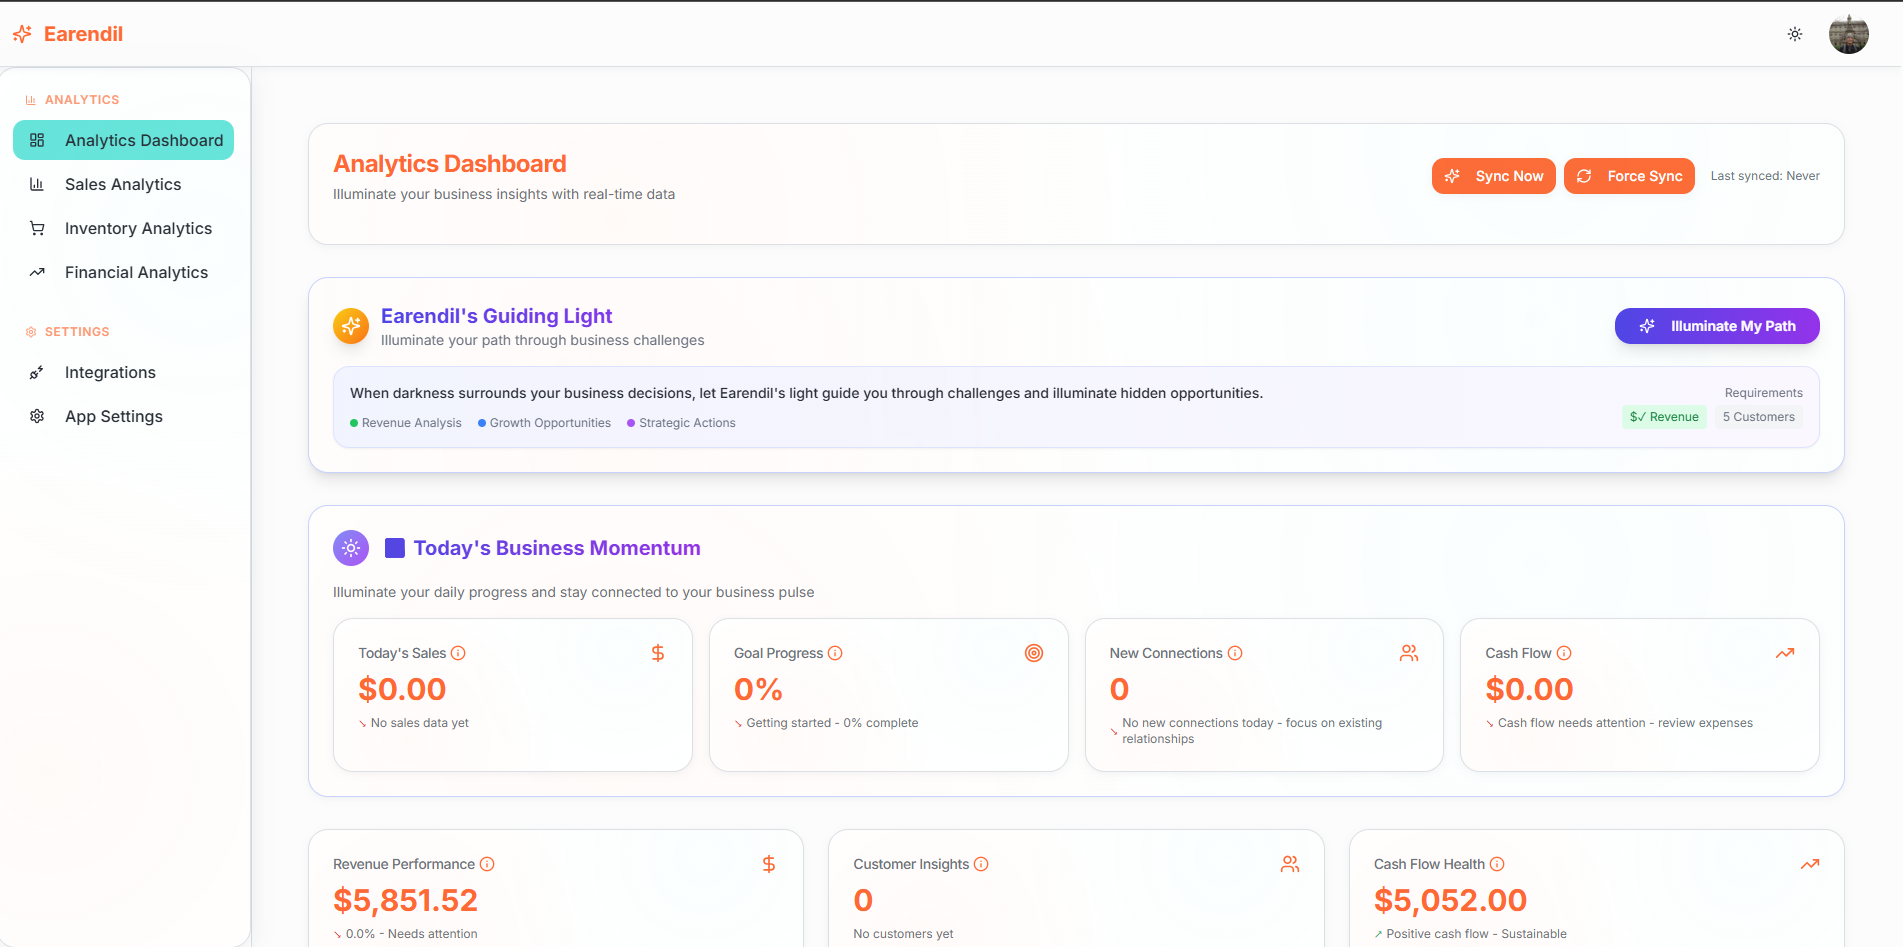
Task: Click the sparkle icon beside Earendil's Guiding Light
Action: click(350, 326)
